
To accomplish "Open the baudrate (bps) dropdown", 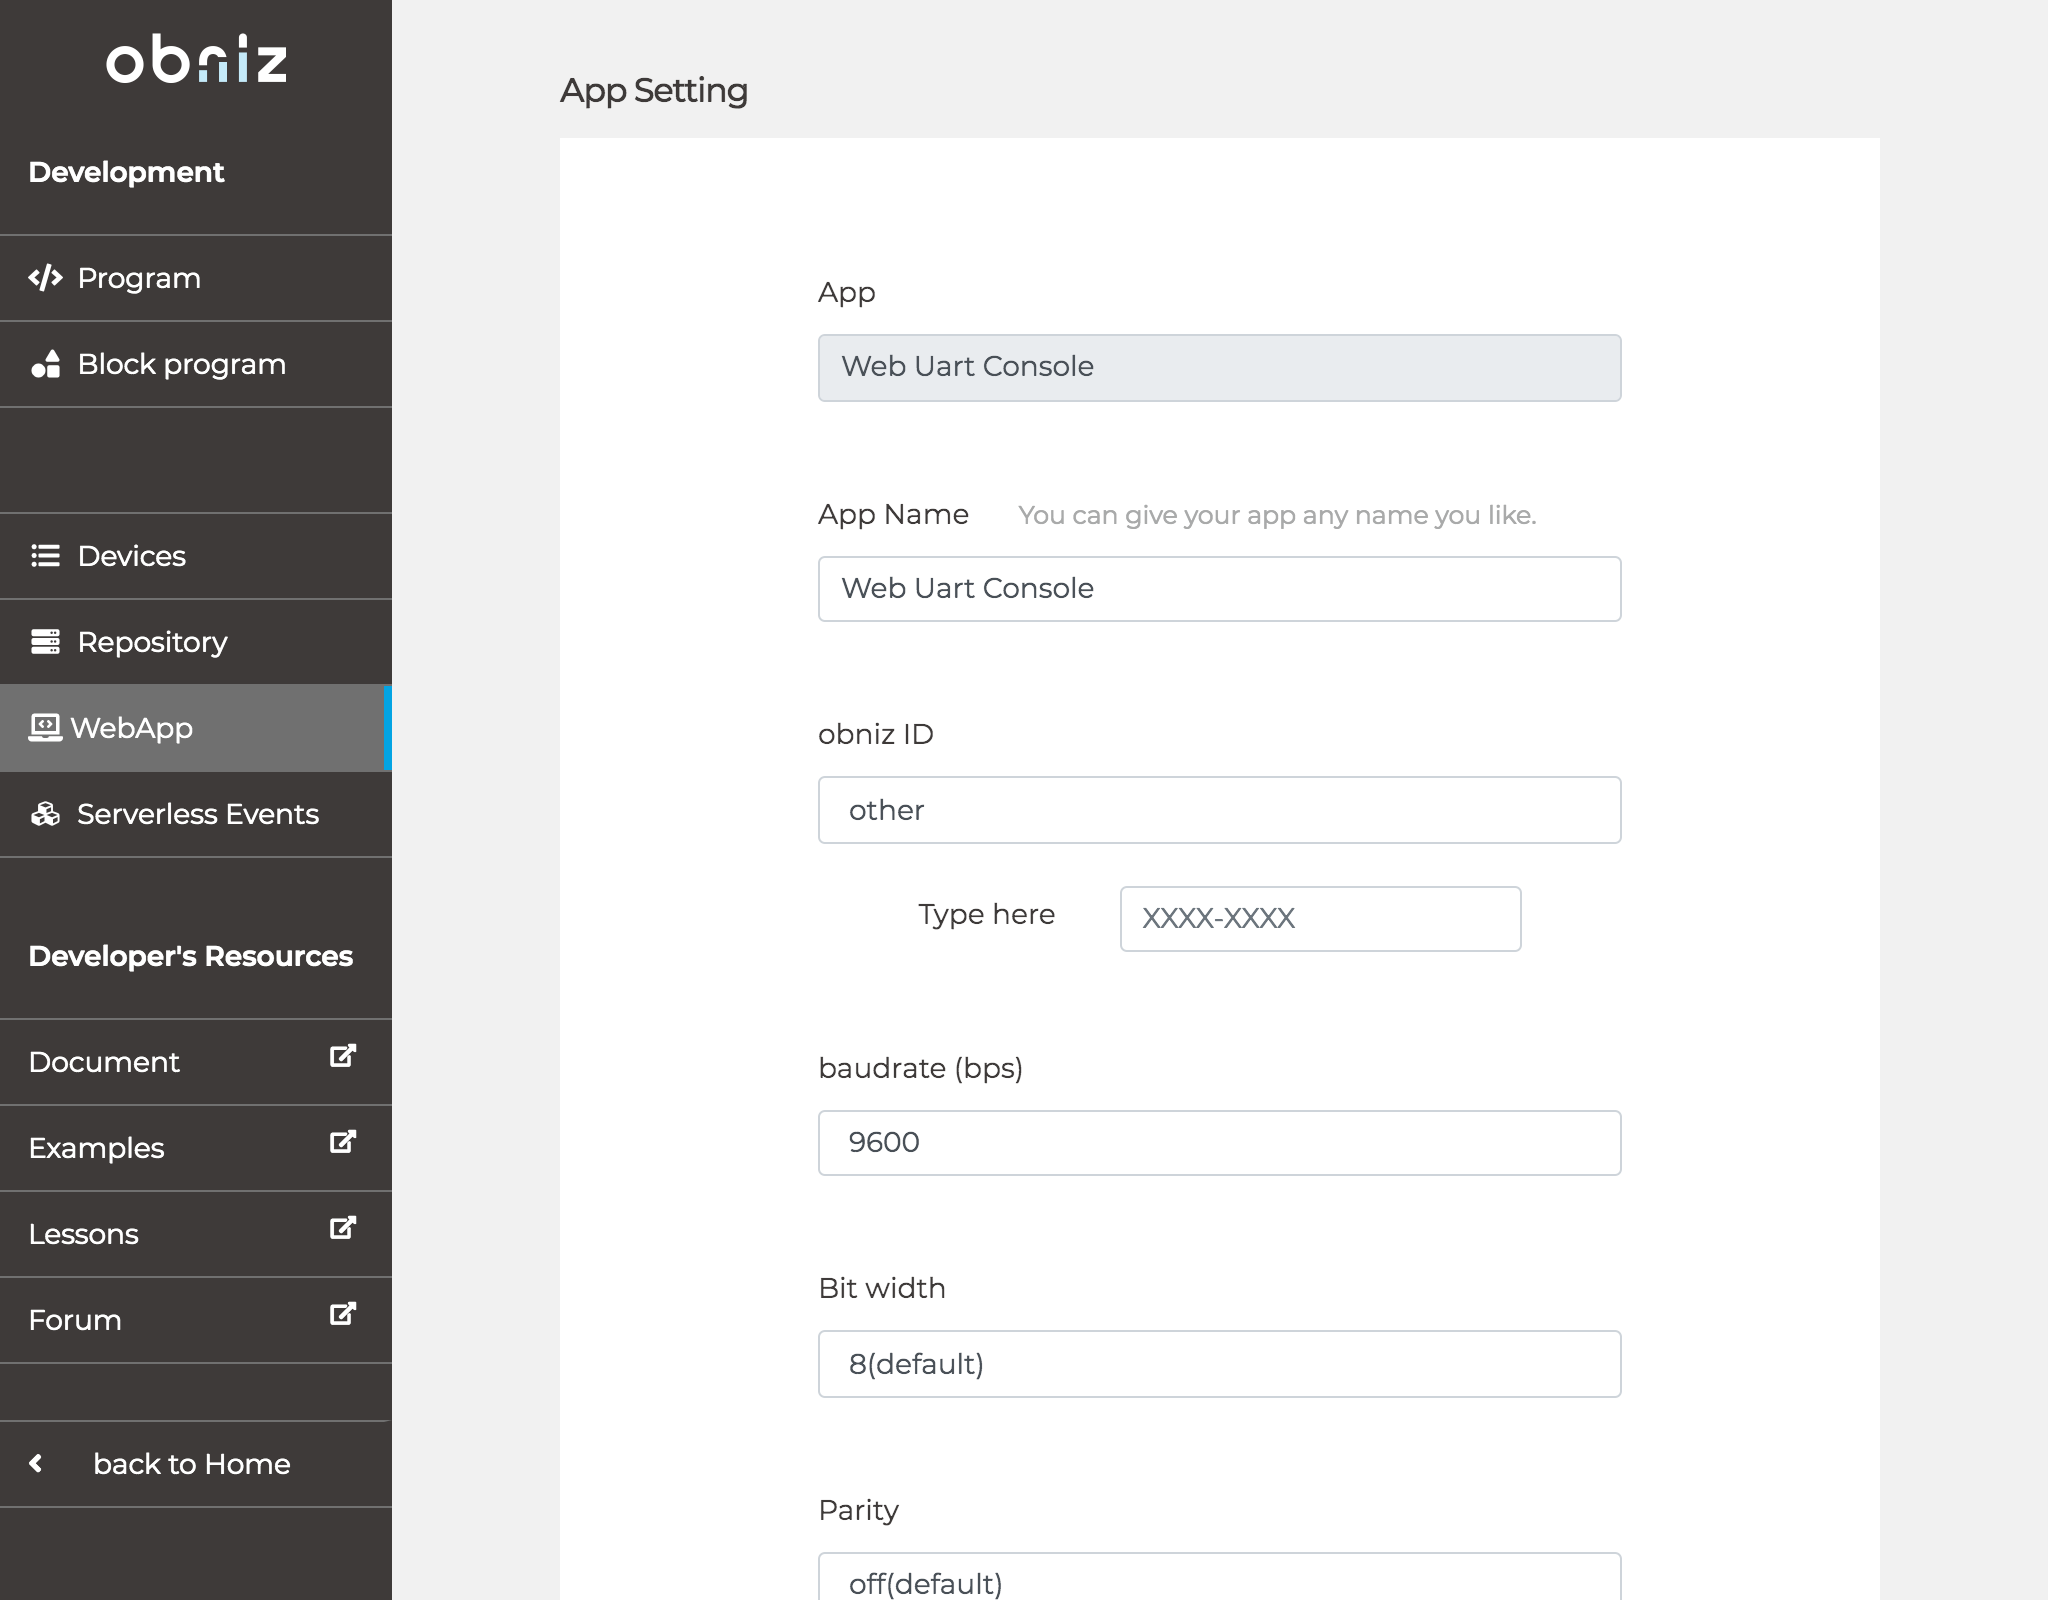I will click(x=1219, y=1143).
